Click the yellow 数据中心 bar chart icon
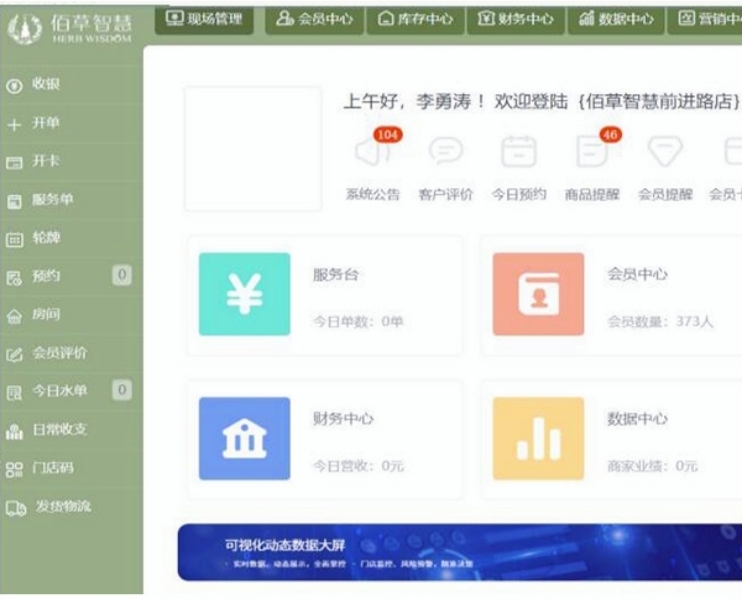This screenshot has height=600, width=742. coord(538,439)
